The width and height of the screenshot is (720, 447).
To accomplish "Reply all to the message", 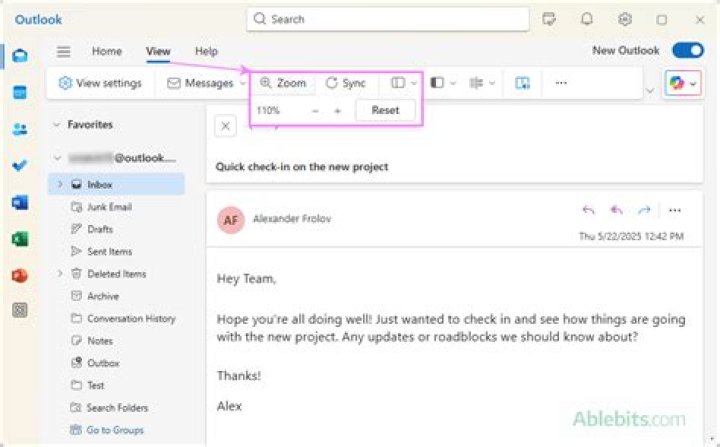I will [617, 210].
